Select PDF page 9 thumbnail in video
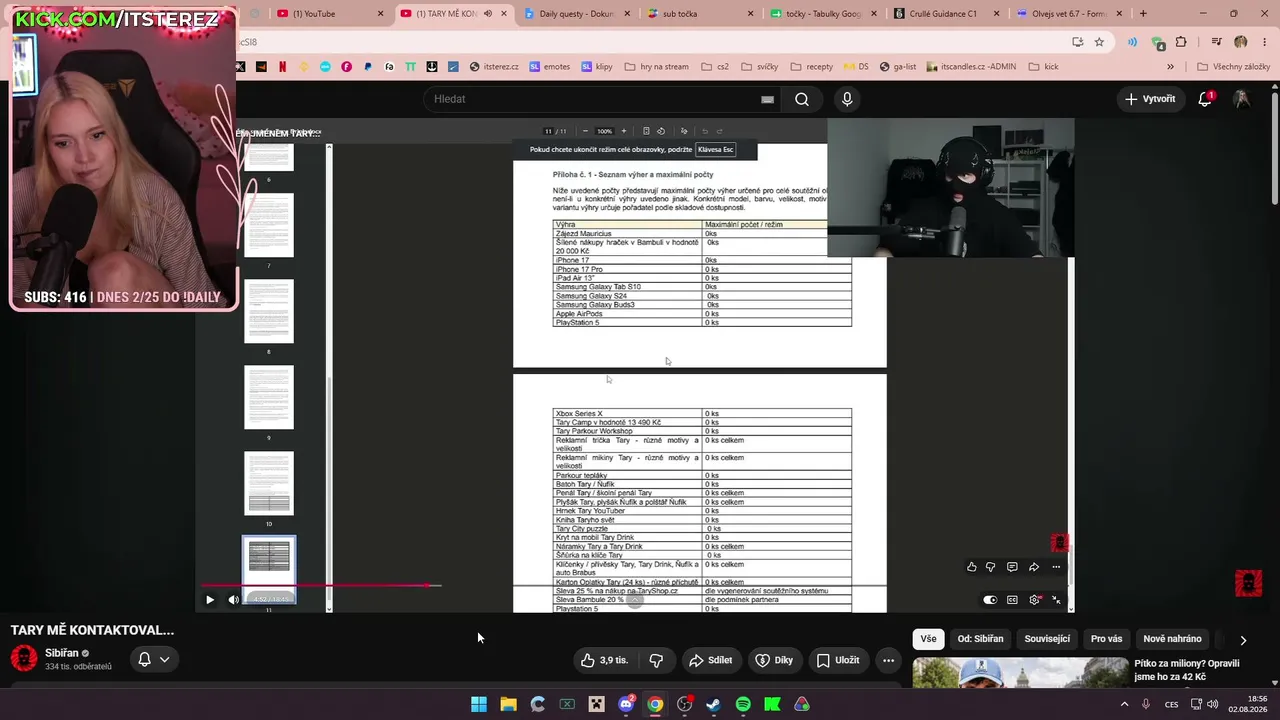1280x720 pixels. (269, 397)
